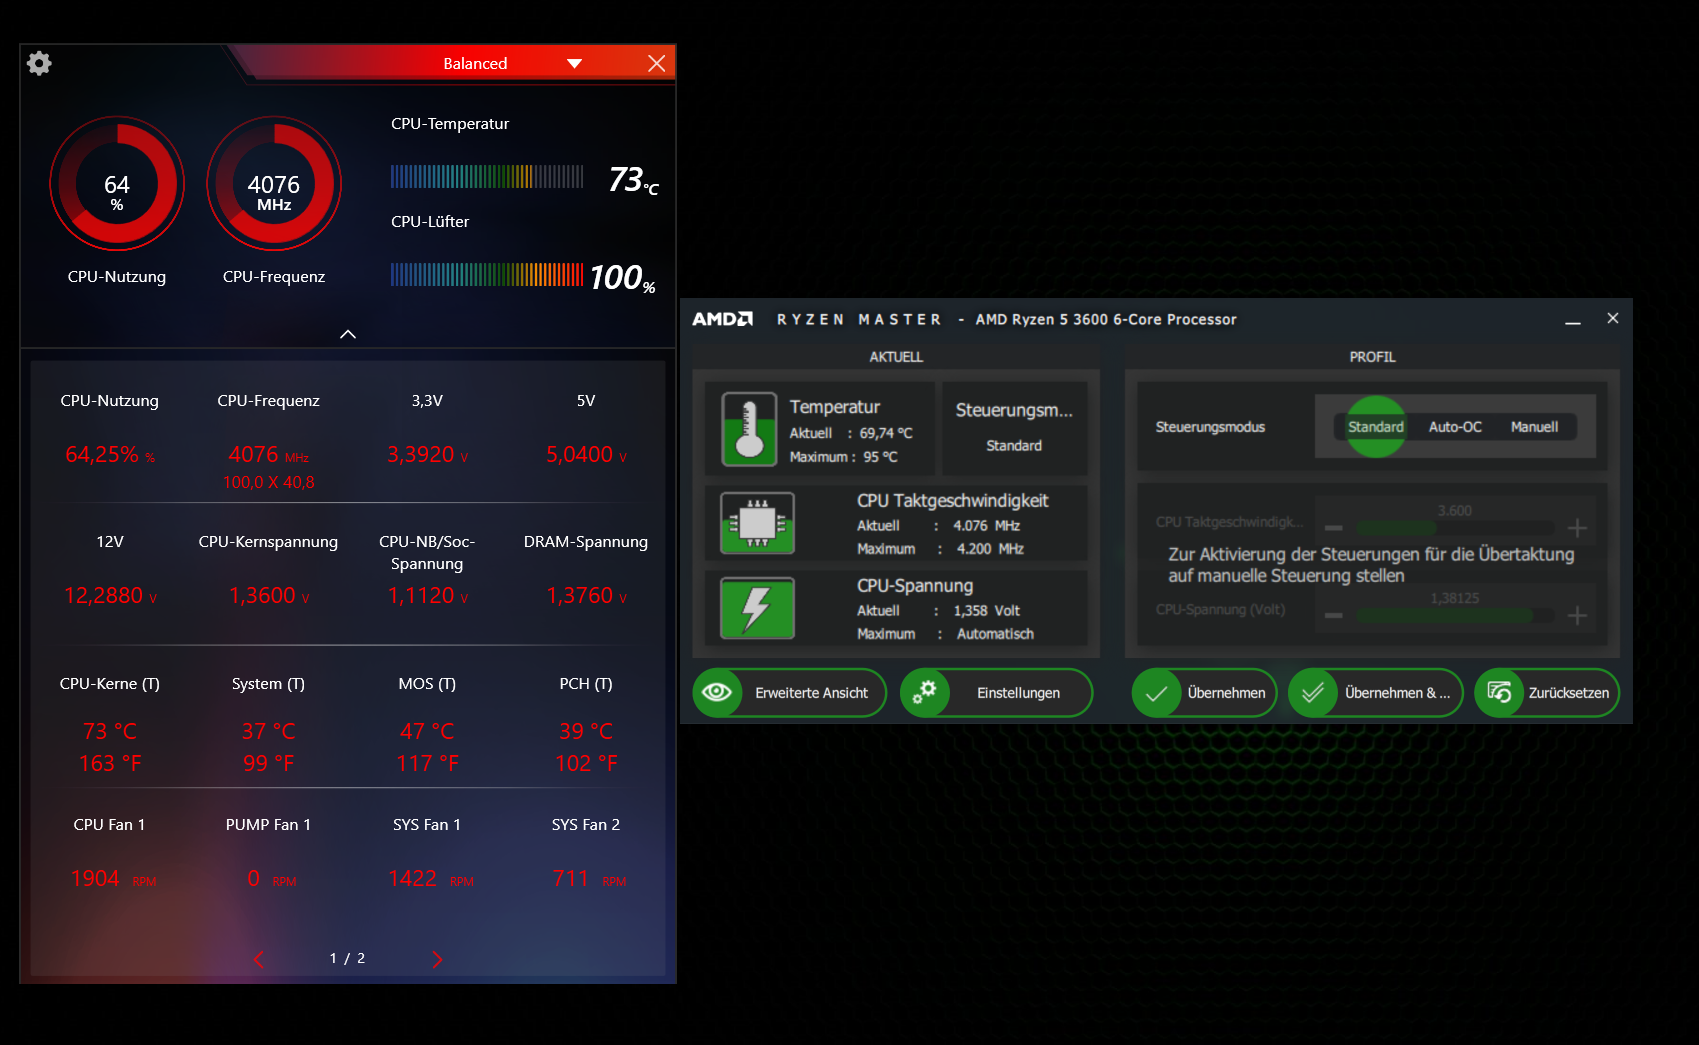Click the 100,0 X 40,8 multiplier text
Image resolution: width=1699 pixels, height=1045 pixels.
[x=268, y=482]
